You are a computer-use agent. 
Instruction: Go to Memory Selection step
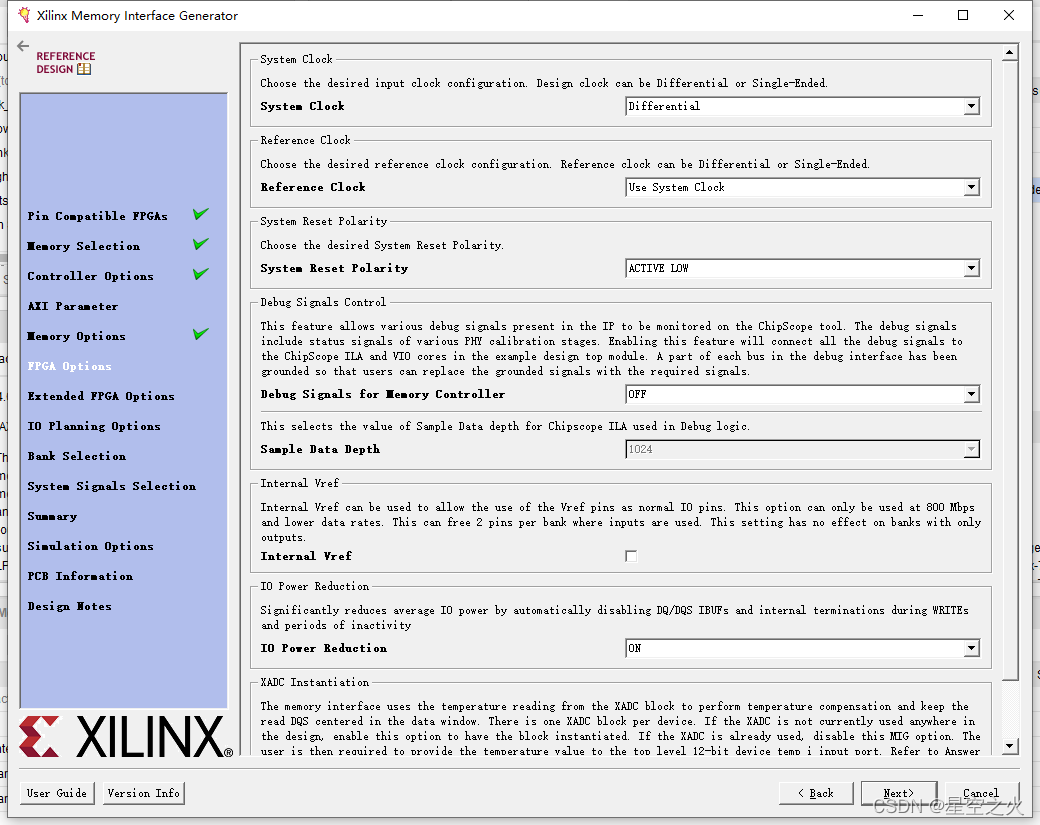(x=84, y=246)
